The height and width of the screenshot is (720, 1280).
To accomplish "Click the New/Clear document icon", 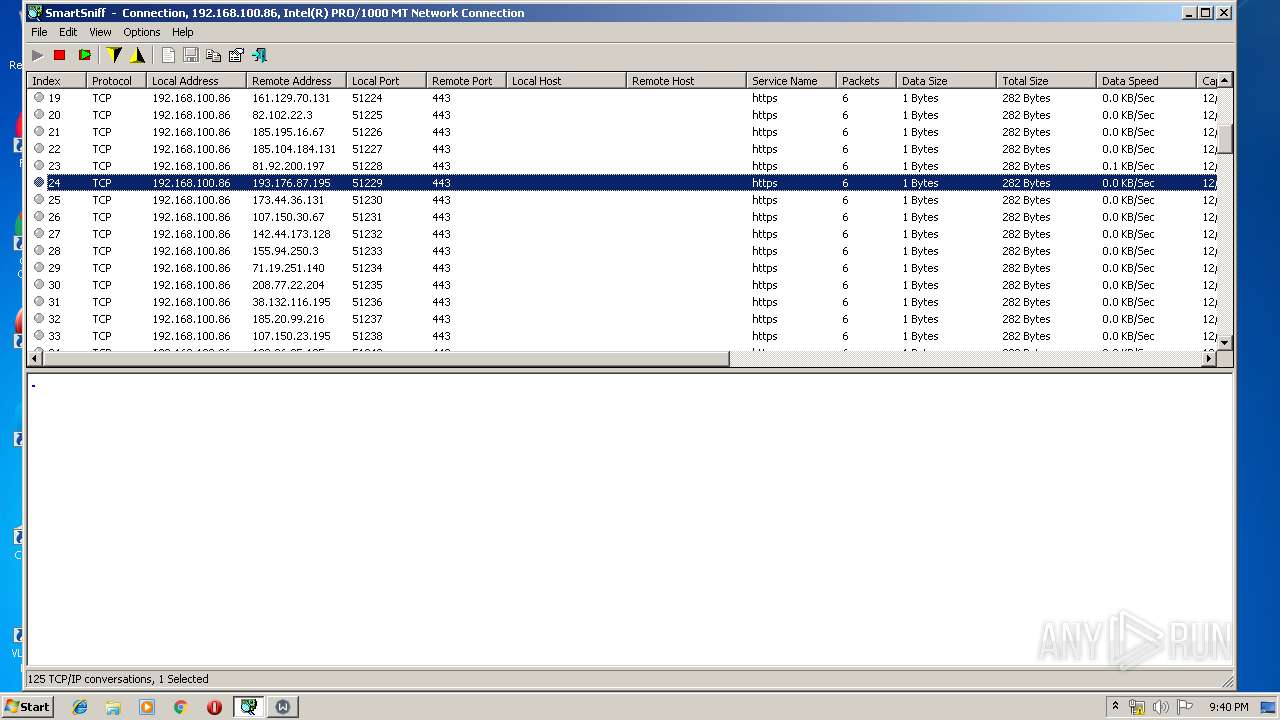I will 167,55.
